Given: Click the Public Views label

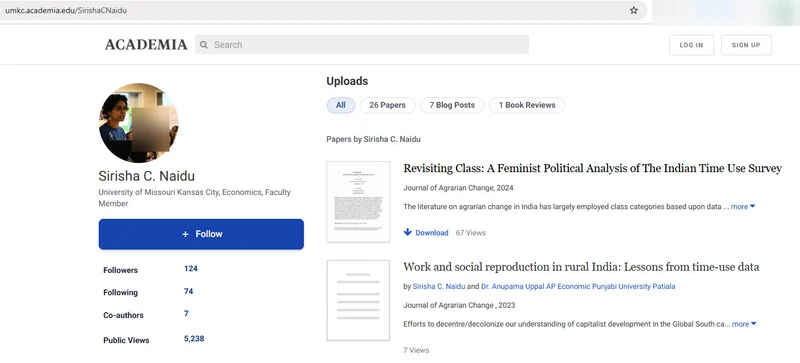Looking at the screenshot, I should click(126, 340).
